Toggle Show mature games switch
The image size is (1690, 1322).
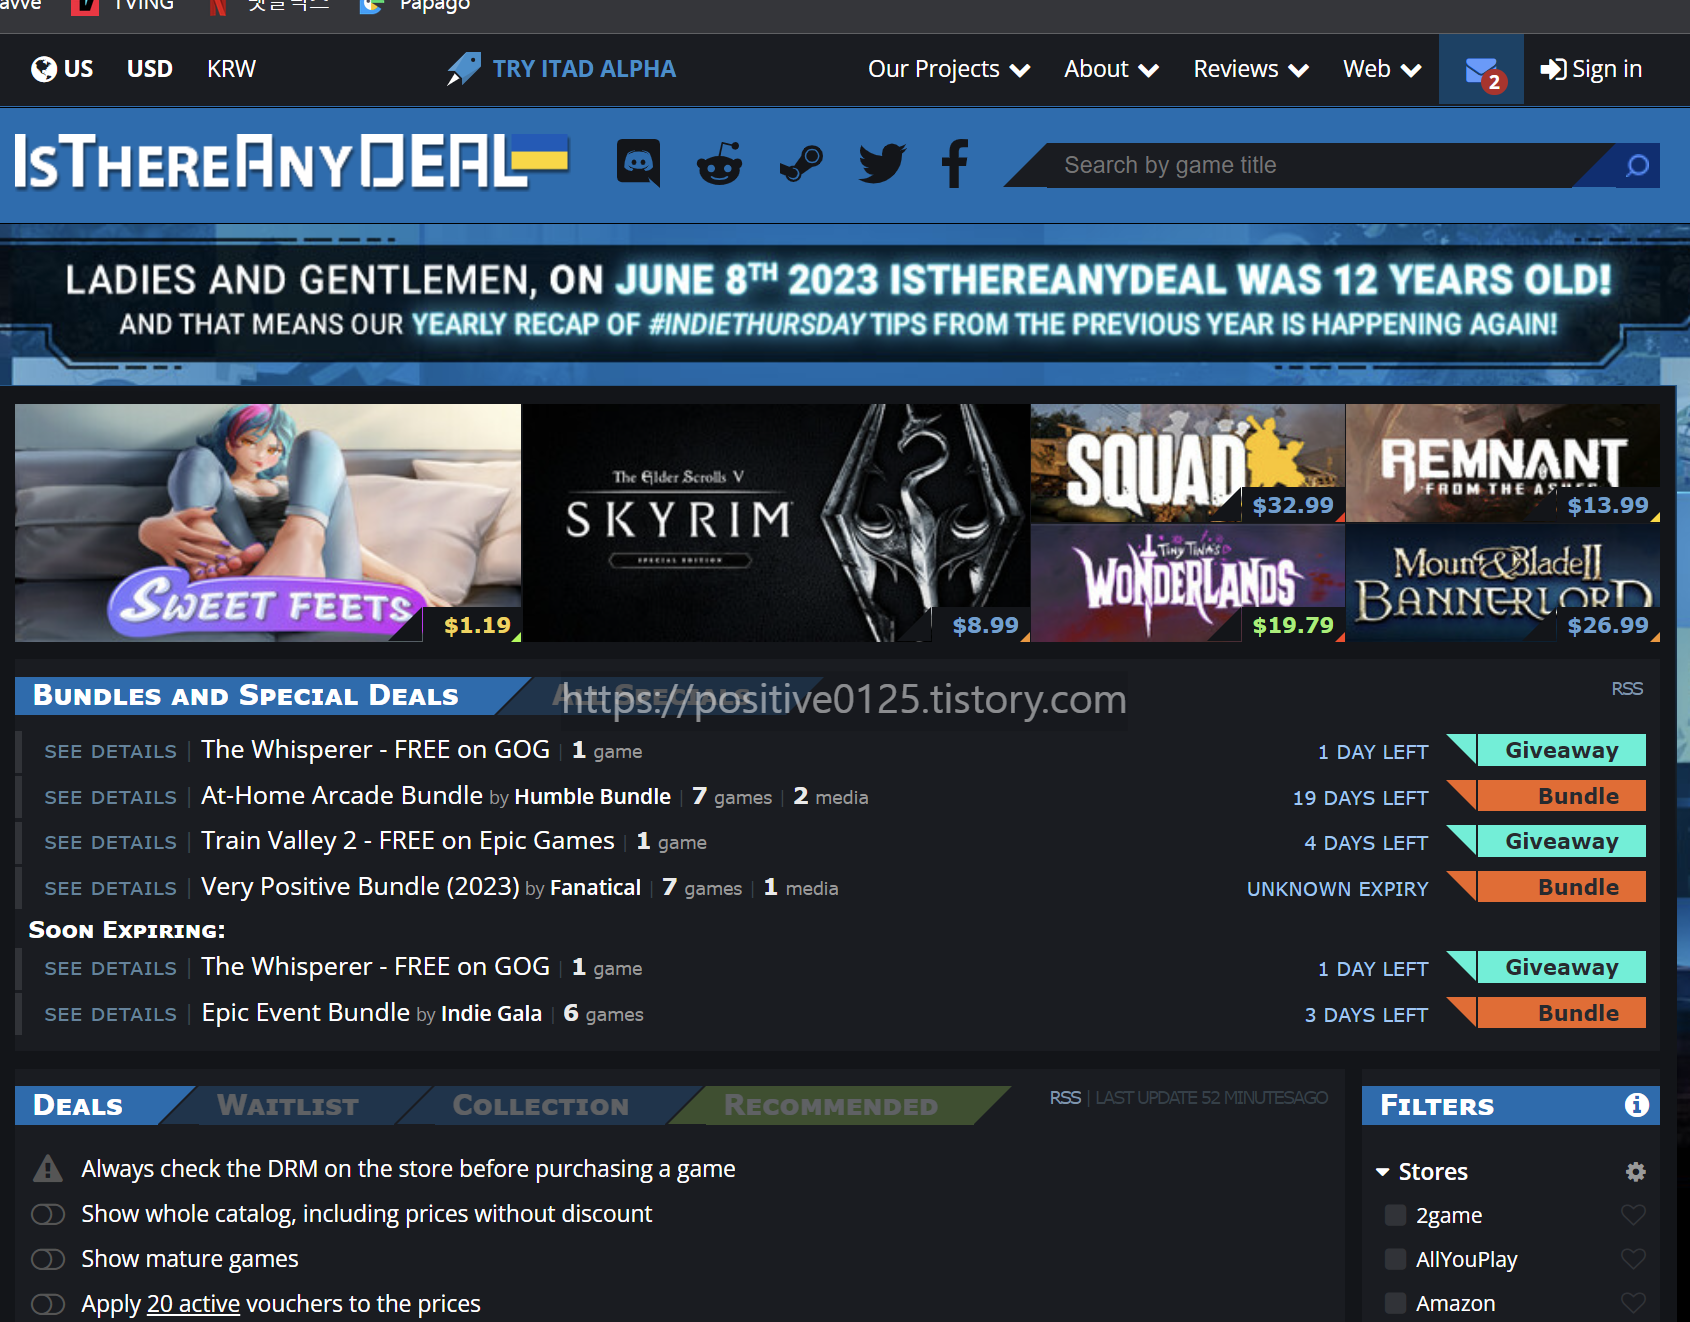(x=48, y=1259)
